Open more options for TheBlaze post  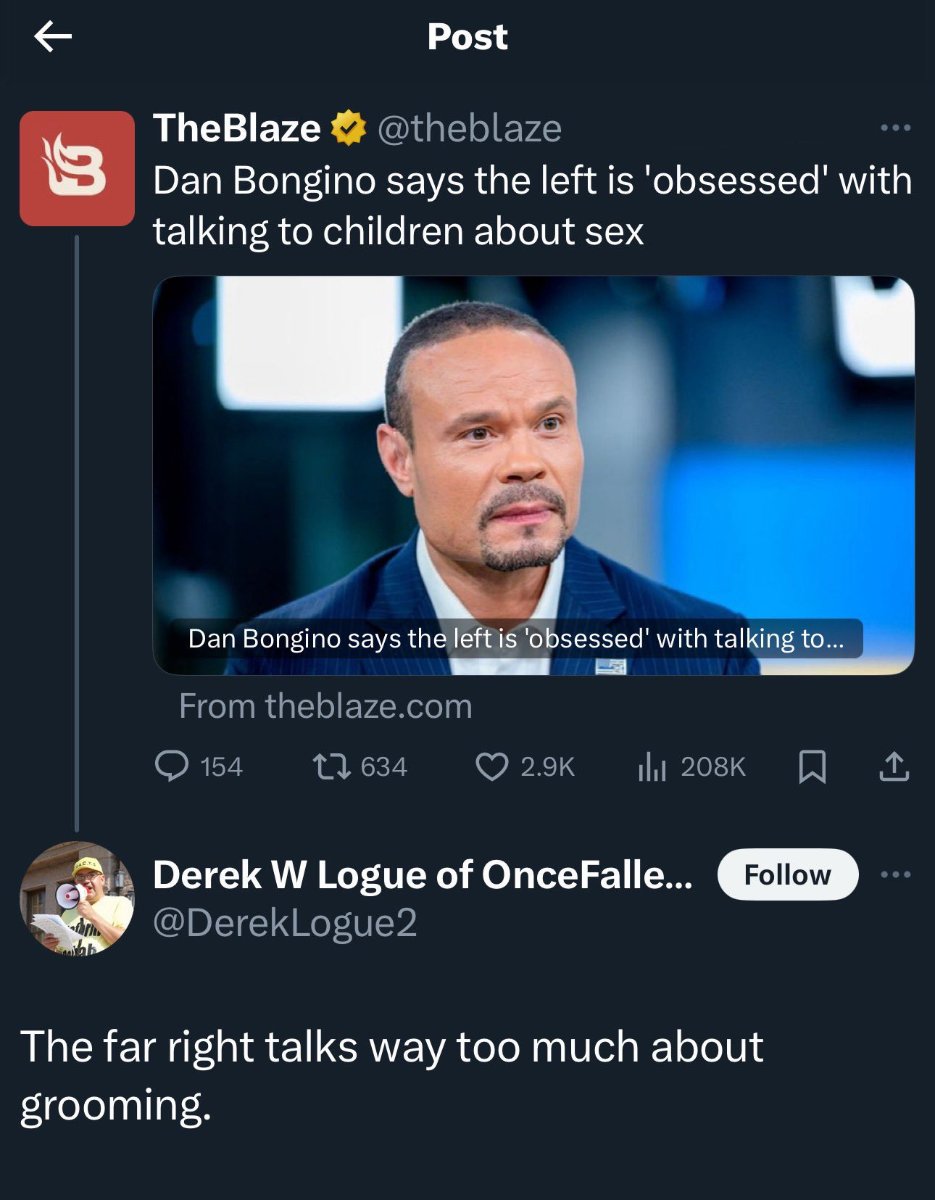click(x=895, y=128)
